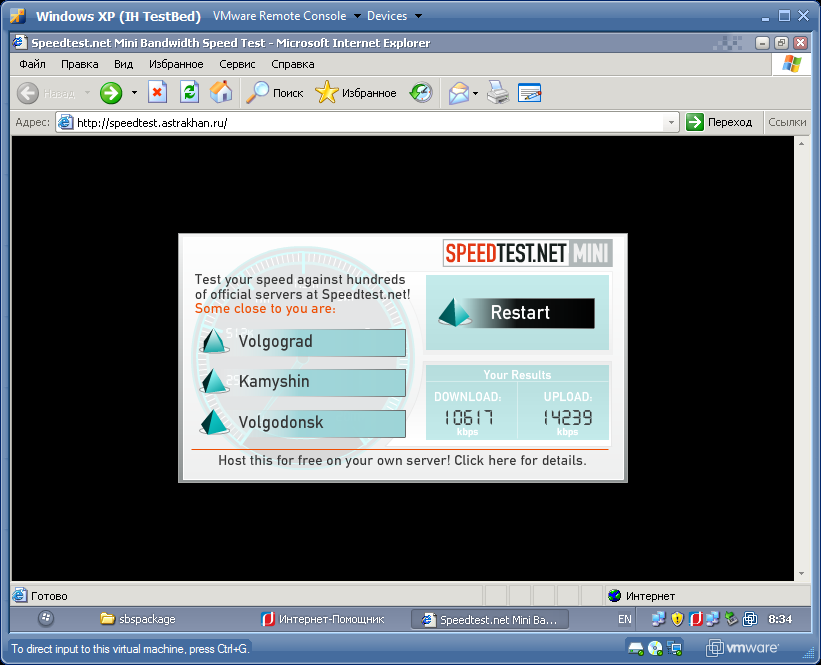Viewport: 821px width, 665px height.
Task: Click the taskbar clock showing 8:34
Action: pos(780,619)
